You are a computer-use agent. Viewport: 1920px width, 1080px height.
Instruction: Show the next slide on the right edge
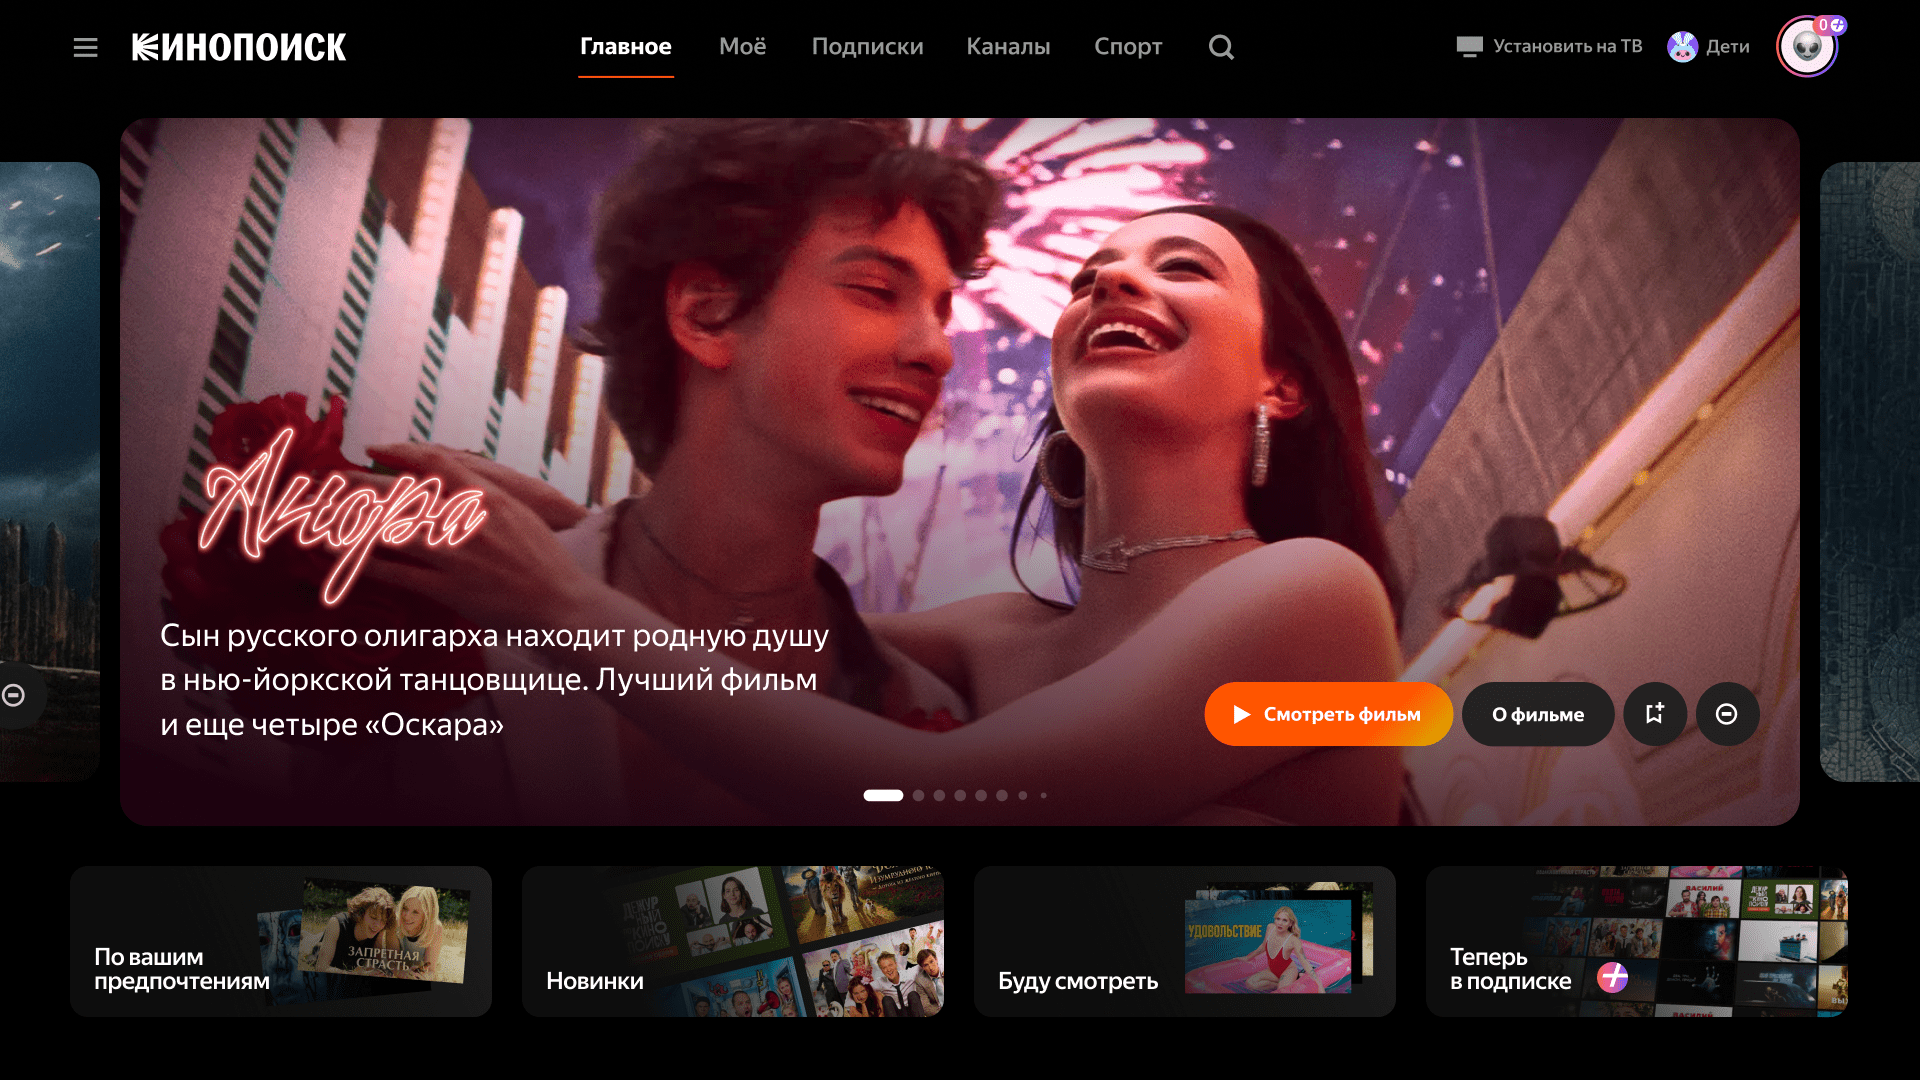[x=1870, y=471]
